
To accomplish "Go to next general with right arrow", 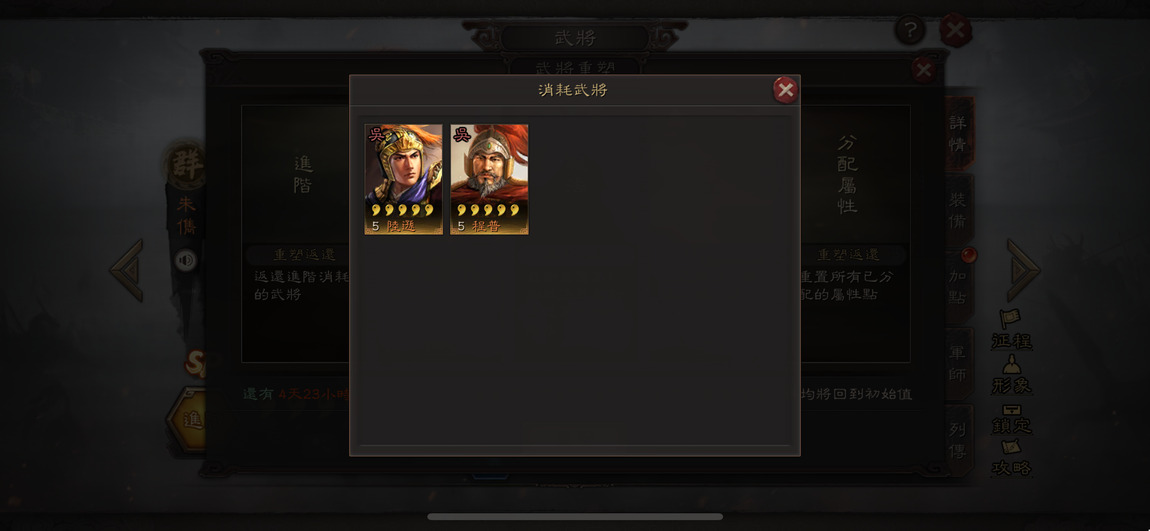I will 1023,270.
